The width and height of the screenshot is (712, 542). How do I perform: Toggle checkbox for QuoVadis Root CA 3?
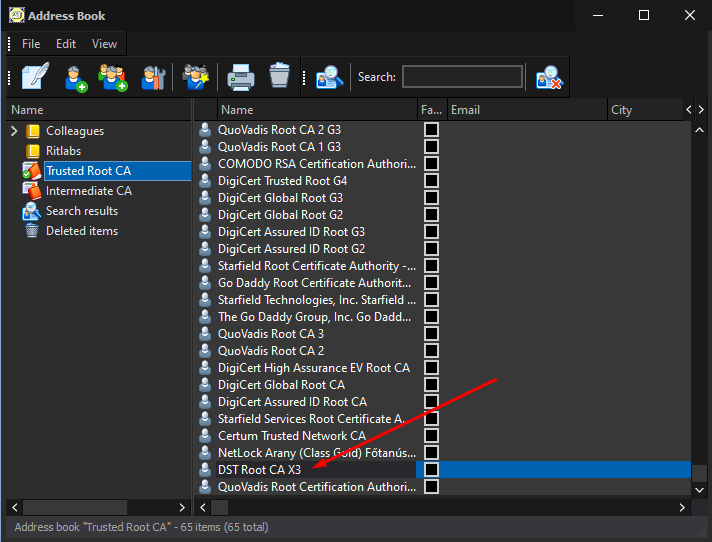[431, 334]
